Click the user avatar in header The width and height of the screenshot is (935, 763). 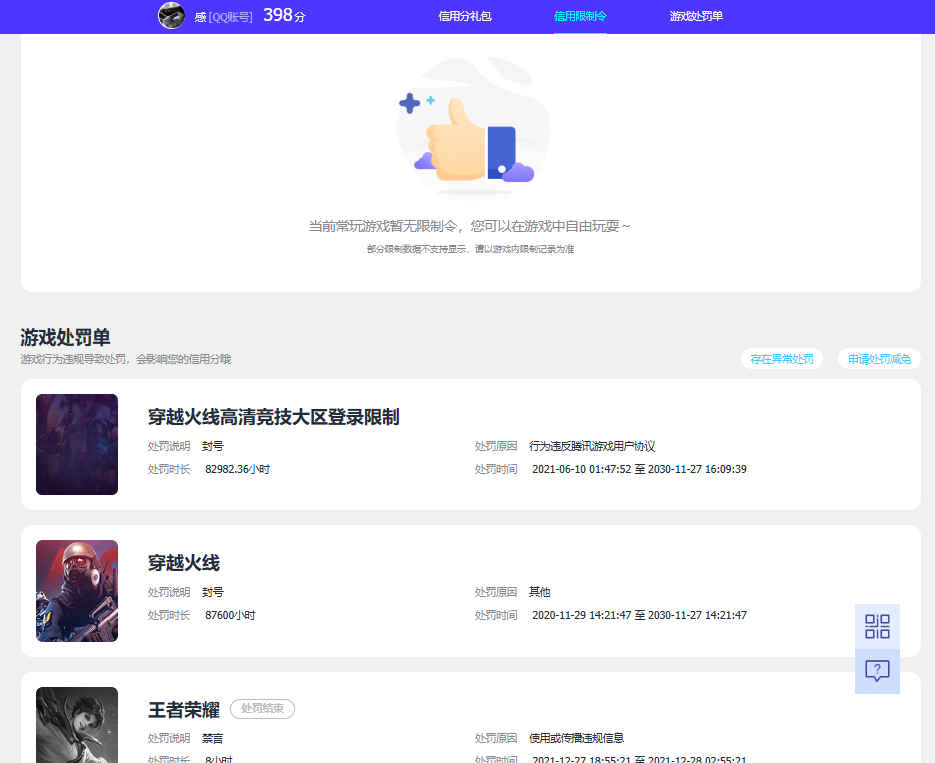(x=171, y=15)
